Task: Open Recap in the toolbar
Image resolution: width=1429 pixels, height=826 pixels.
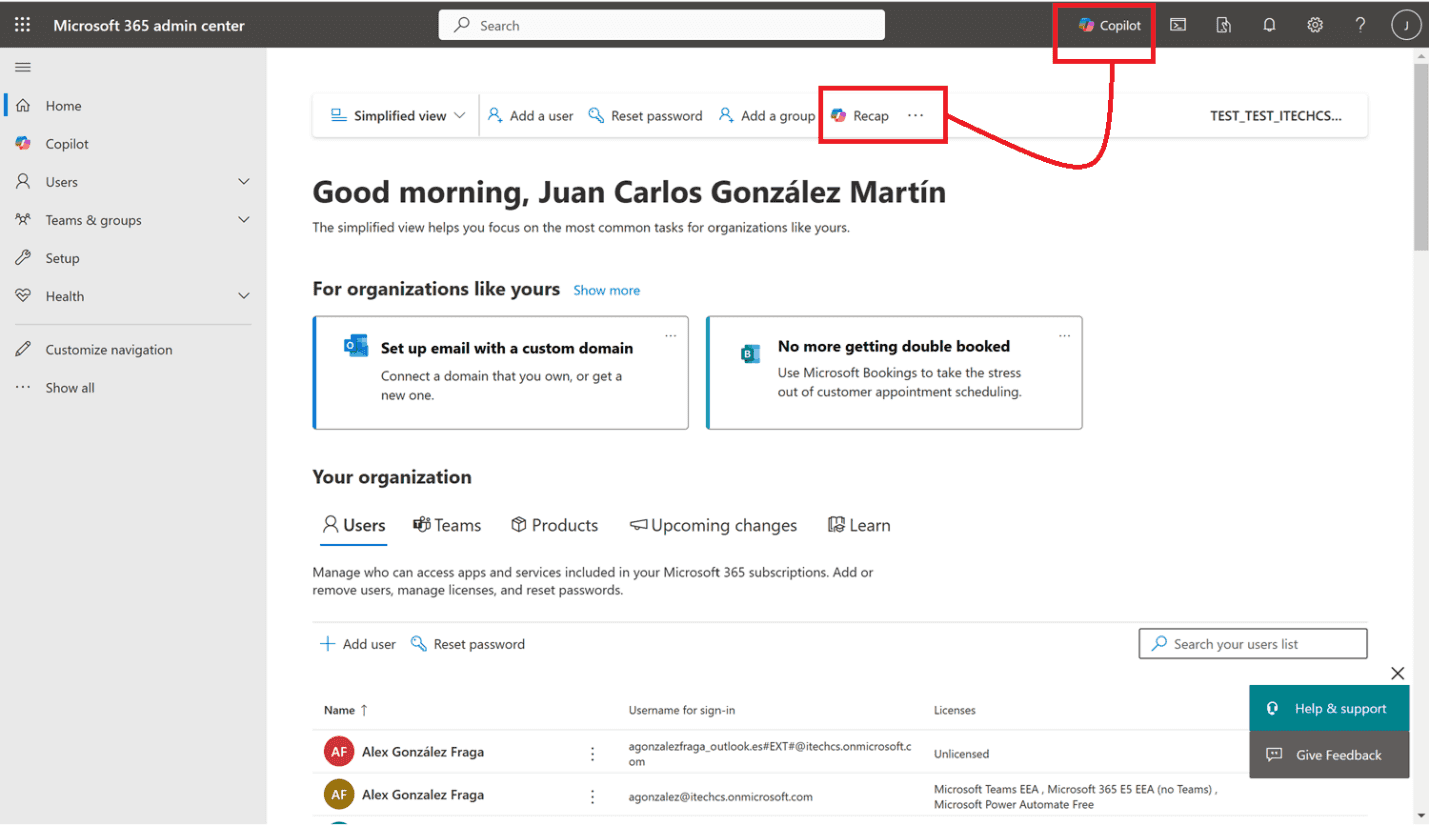Action: tap(859, 115)
